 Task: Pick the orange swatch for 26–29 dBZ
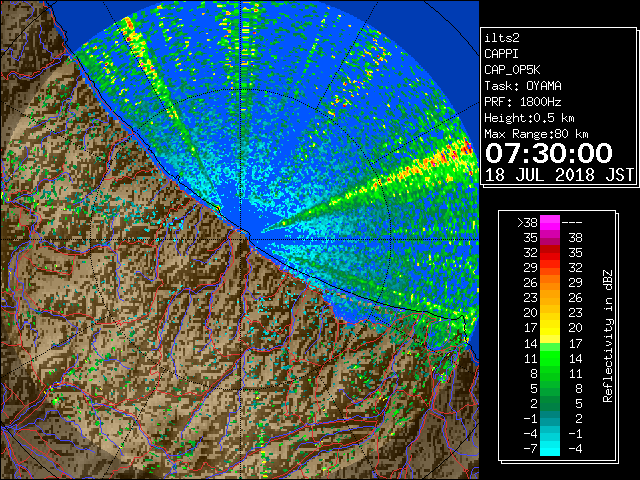550,282
